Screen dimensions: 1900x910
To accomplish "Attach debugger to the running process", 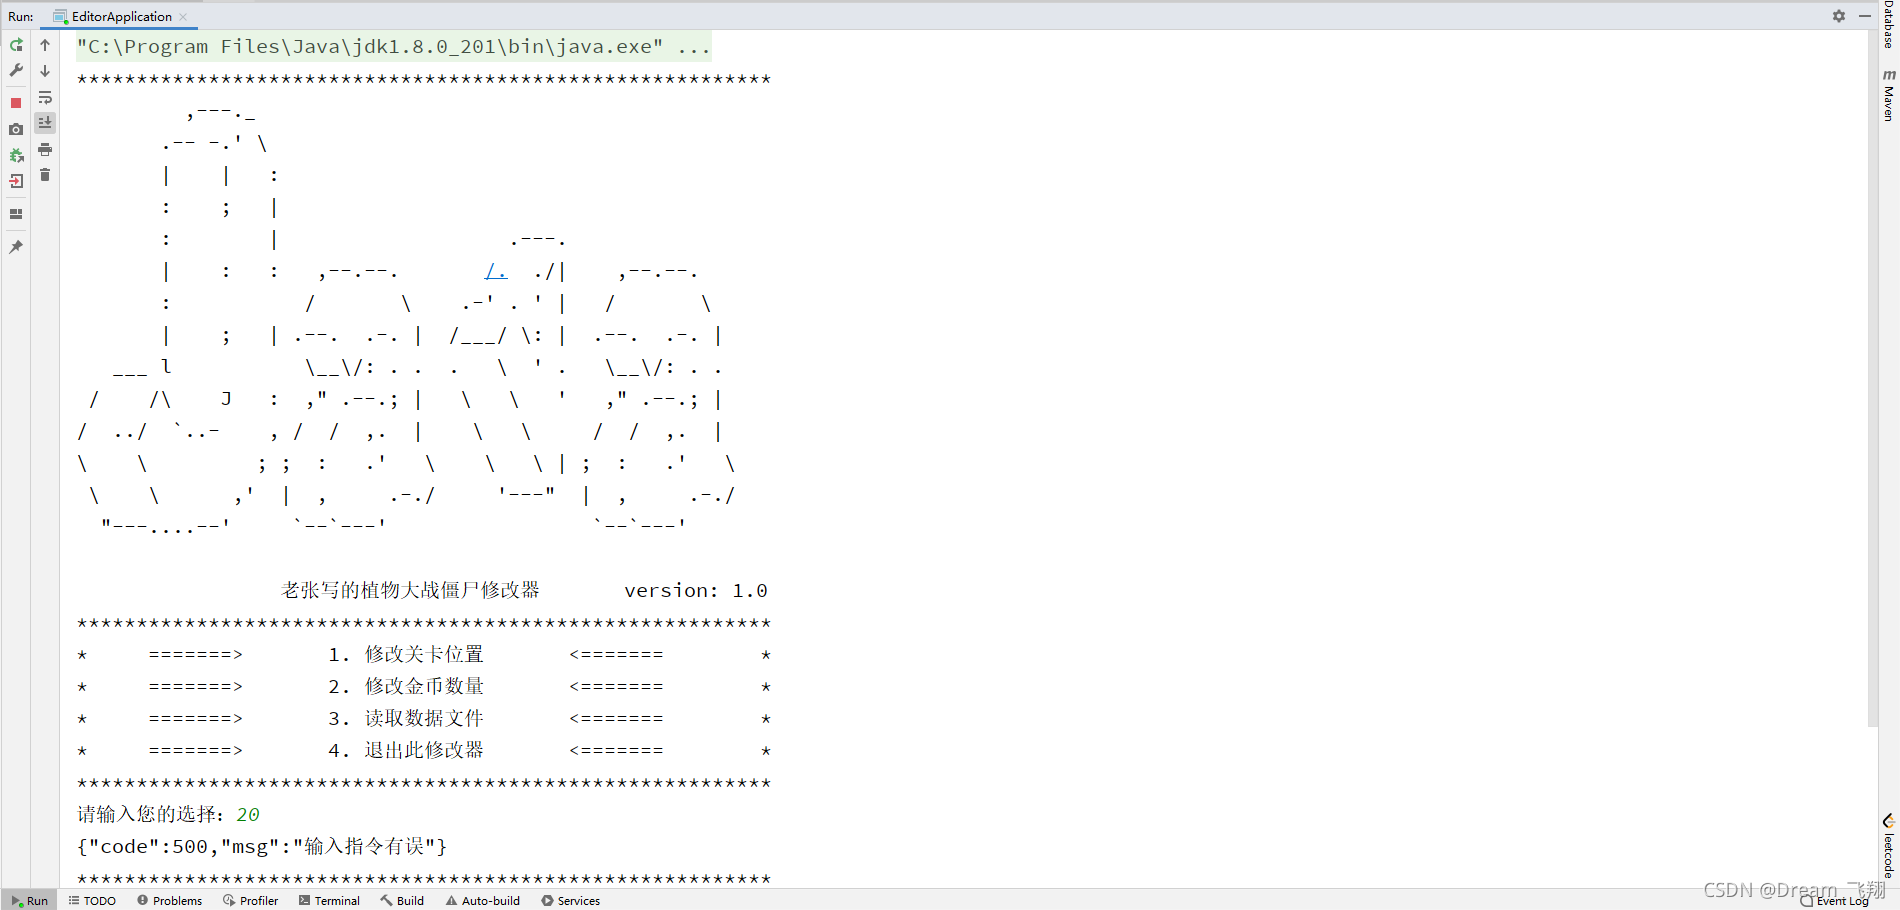I will (x=16, y=155).
